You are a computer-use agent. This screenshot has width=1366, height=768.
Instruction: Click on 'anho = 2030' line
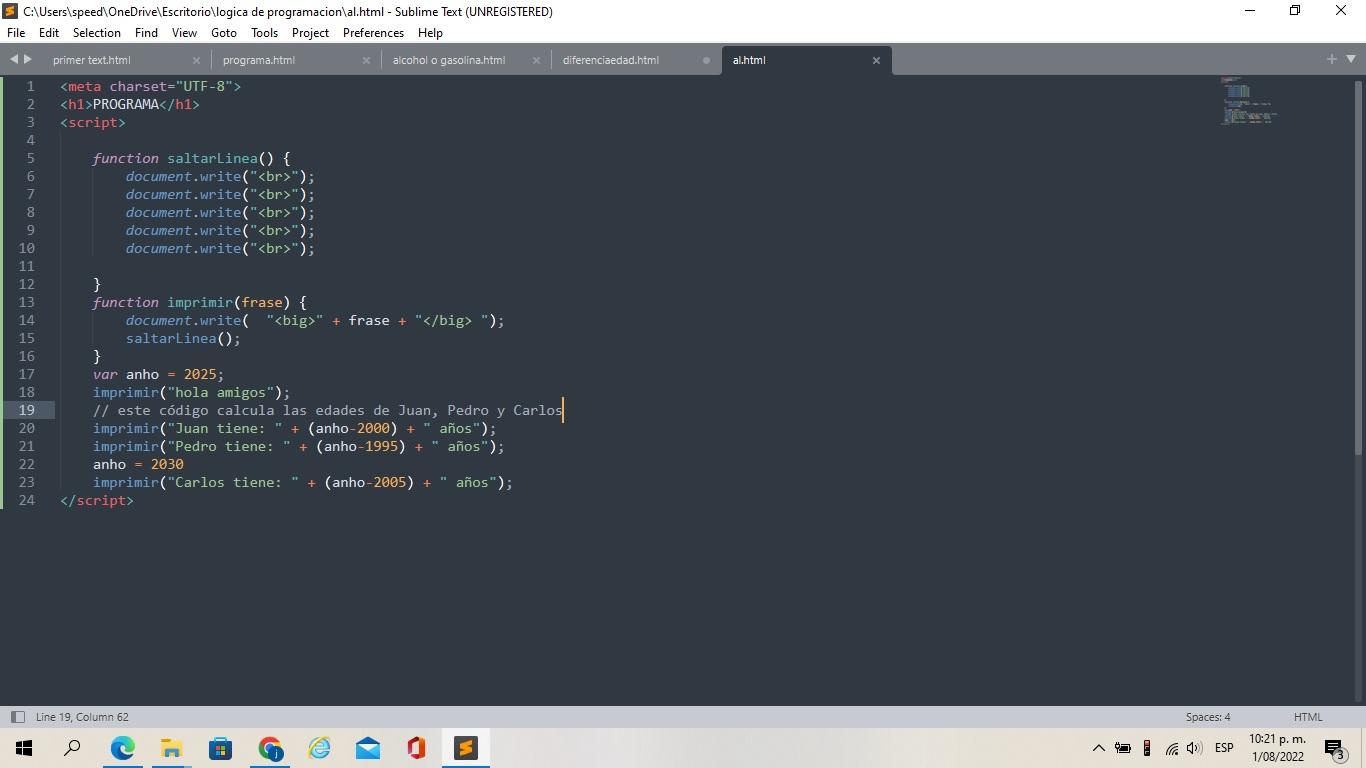(x=138, y=464)
